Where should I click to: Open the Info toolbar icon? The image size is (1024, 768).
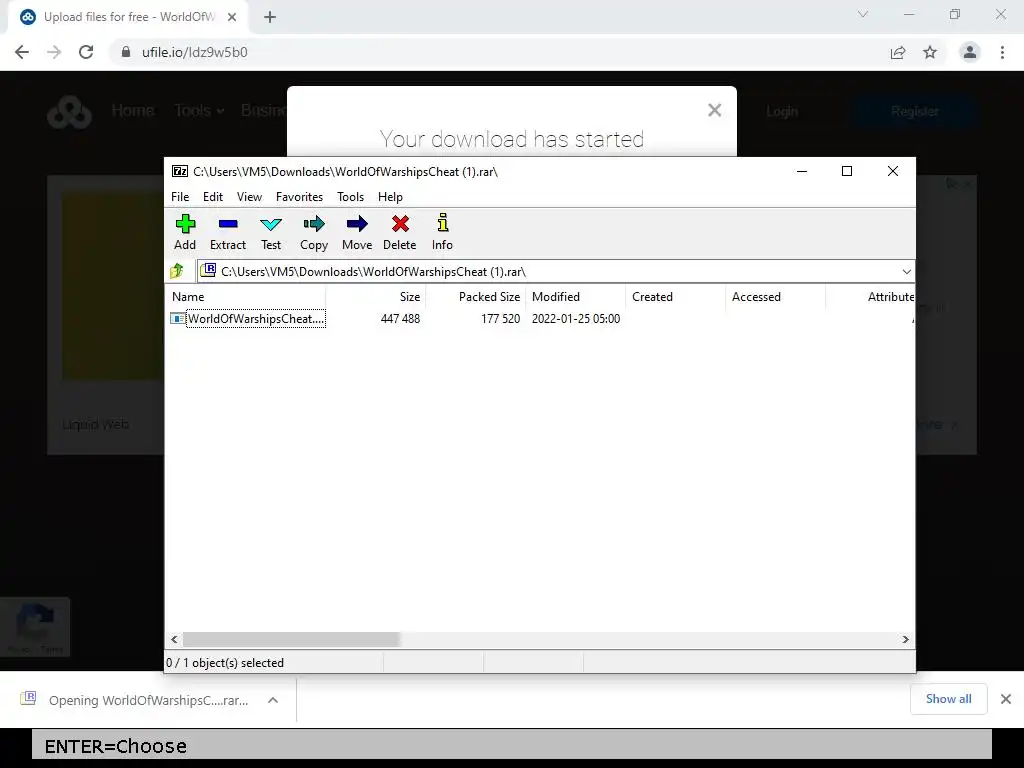click(442, 232)
